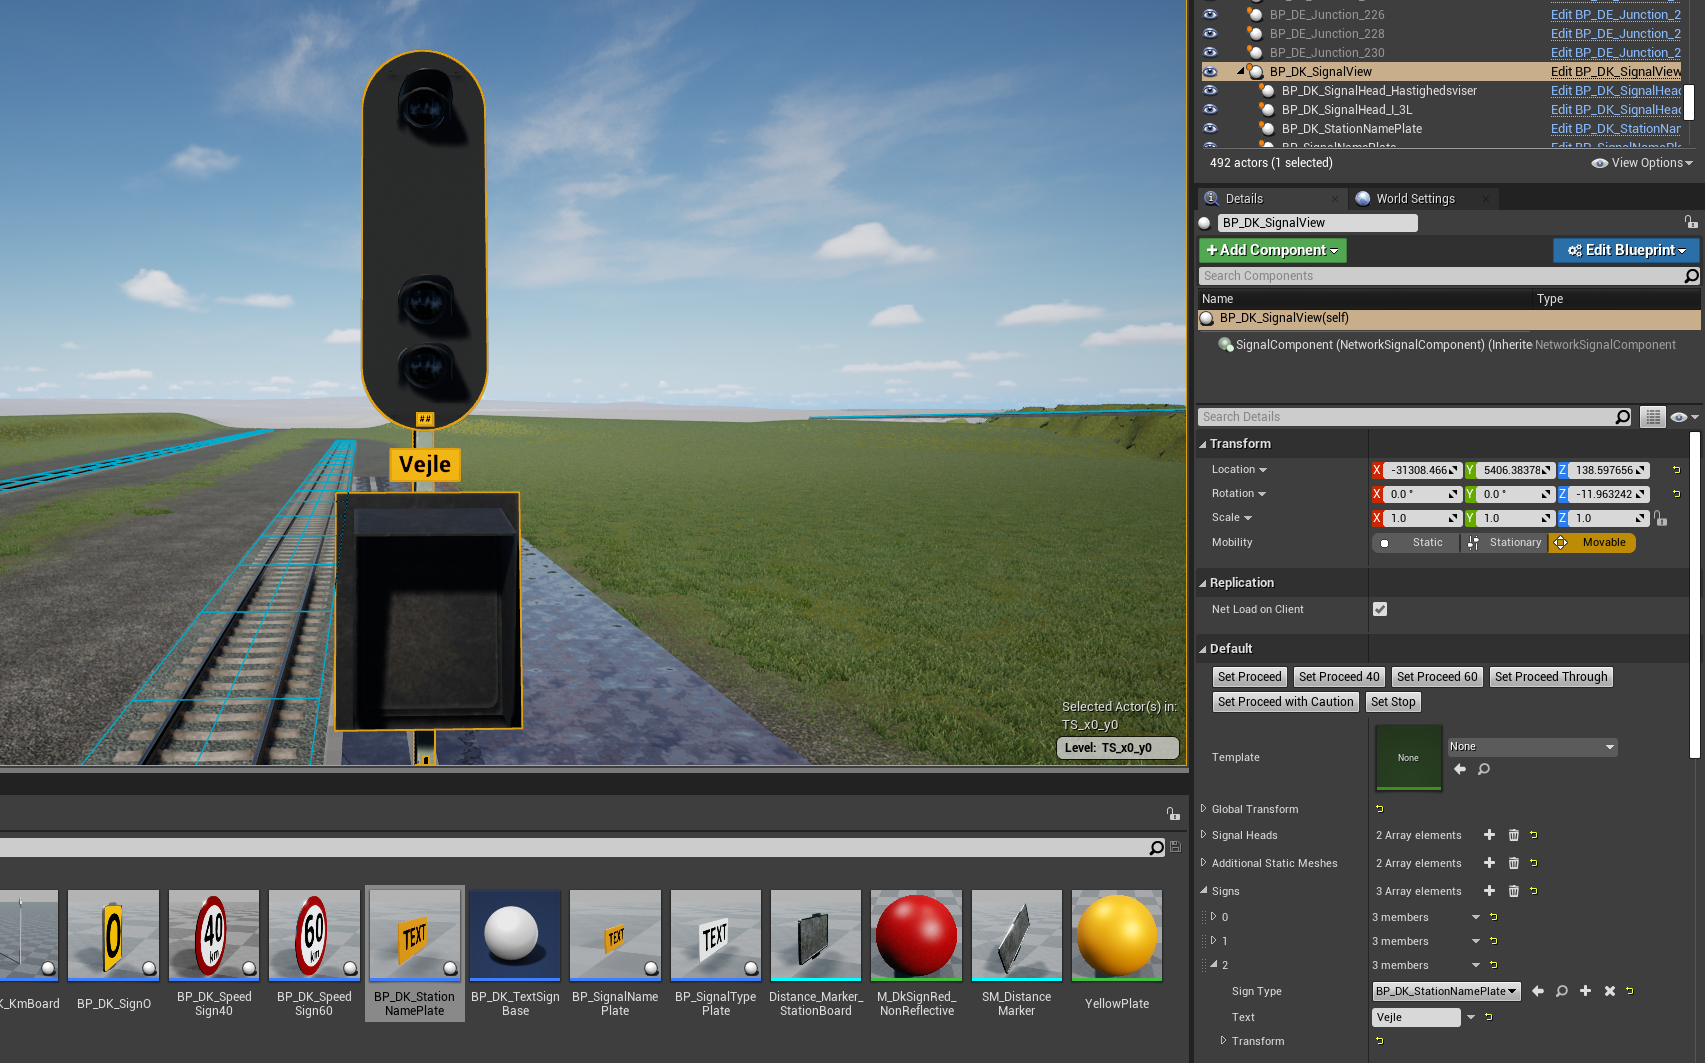Toggle Net Load on Client checkbox

click(1380, 609)
